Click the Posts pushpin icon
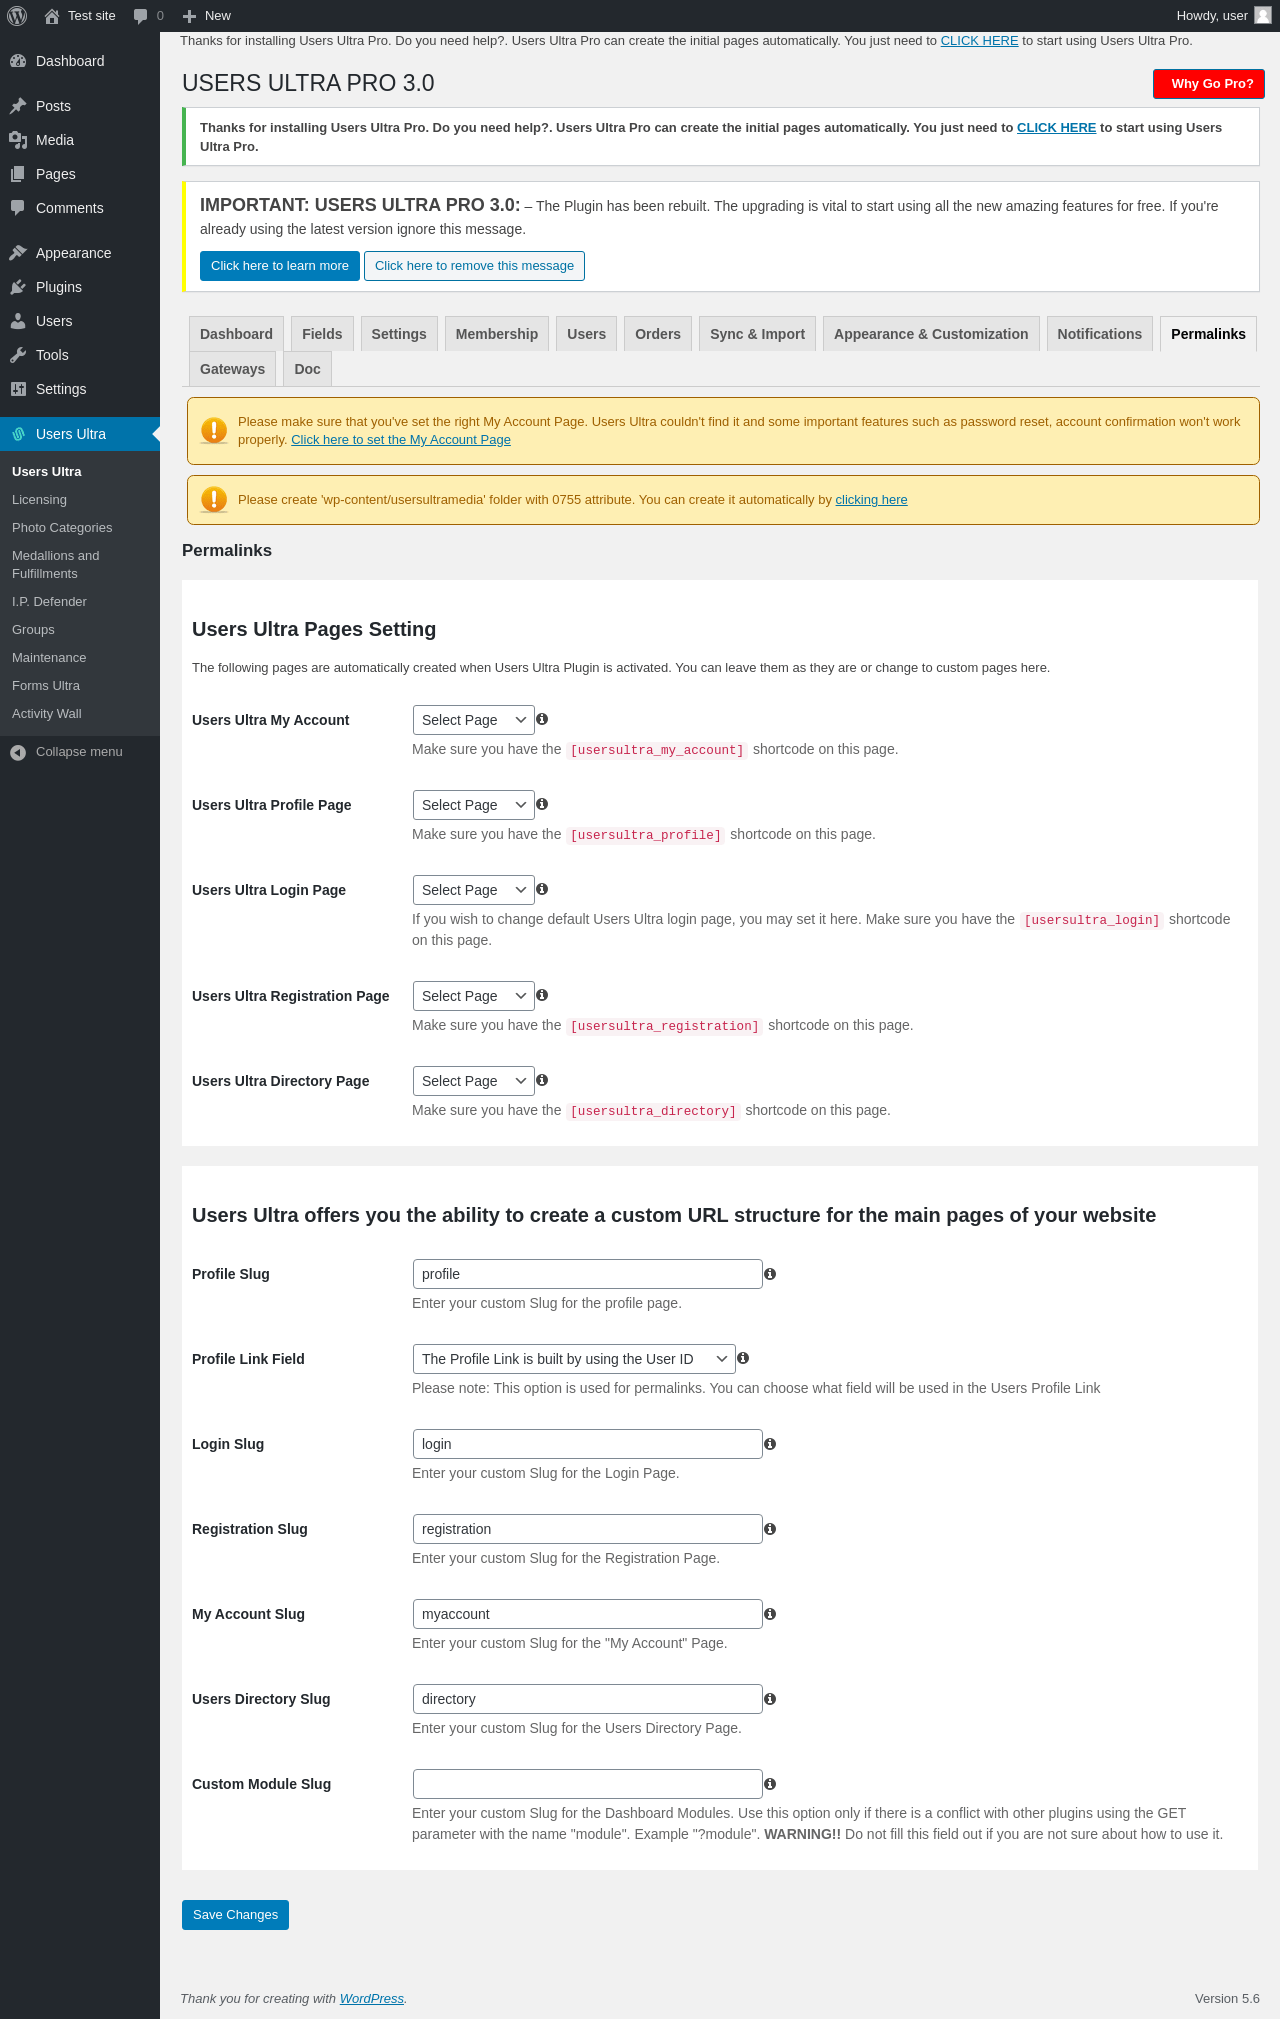Screen dimensions: 1280x2019 (x=18, y=106)
